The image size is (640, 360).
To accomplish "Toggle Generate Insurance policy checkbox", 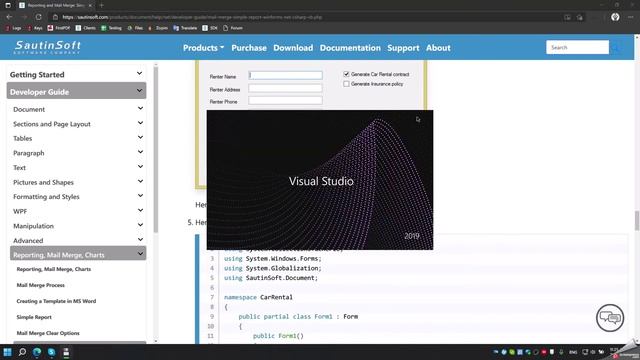I will point(346,84).
